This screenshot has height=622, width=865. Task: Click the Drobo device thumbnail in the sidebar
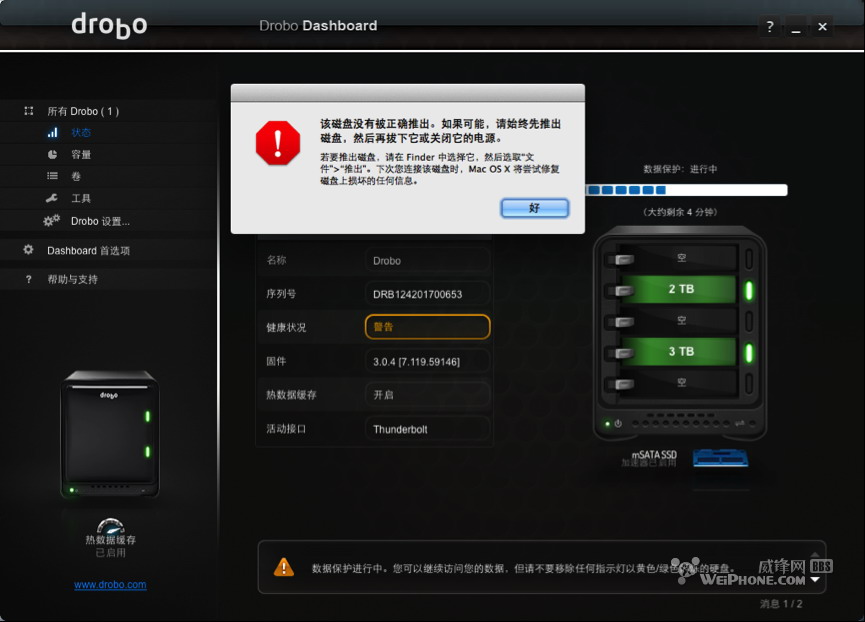click(x=110, y=435)
